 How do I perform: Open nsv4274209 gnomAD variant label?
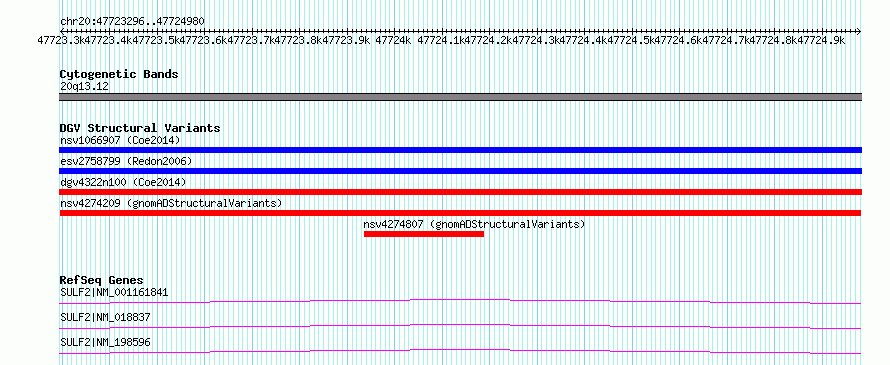point(171,203)
